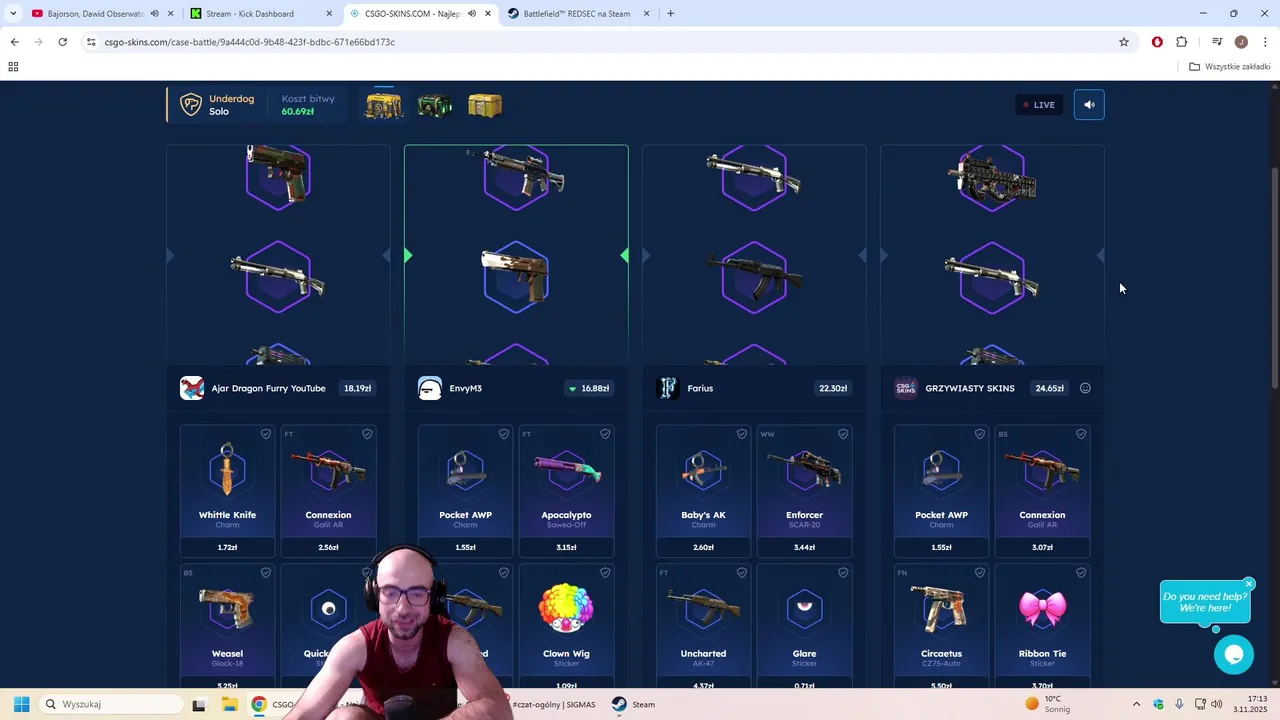1280x720 pixels.
Task: Mute audio on the Bajorson YouTube tab
Action: coord(154,14)
